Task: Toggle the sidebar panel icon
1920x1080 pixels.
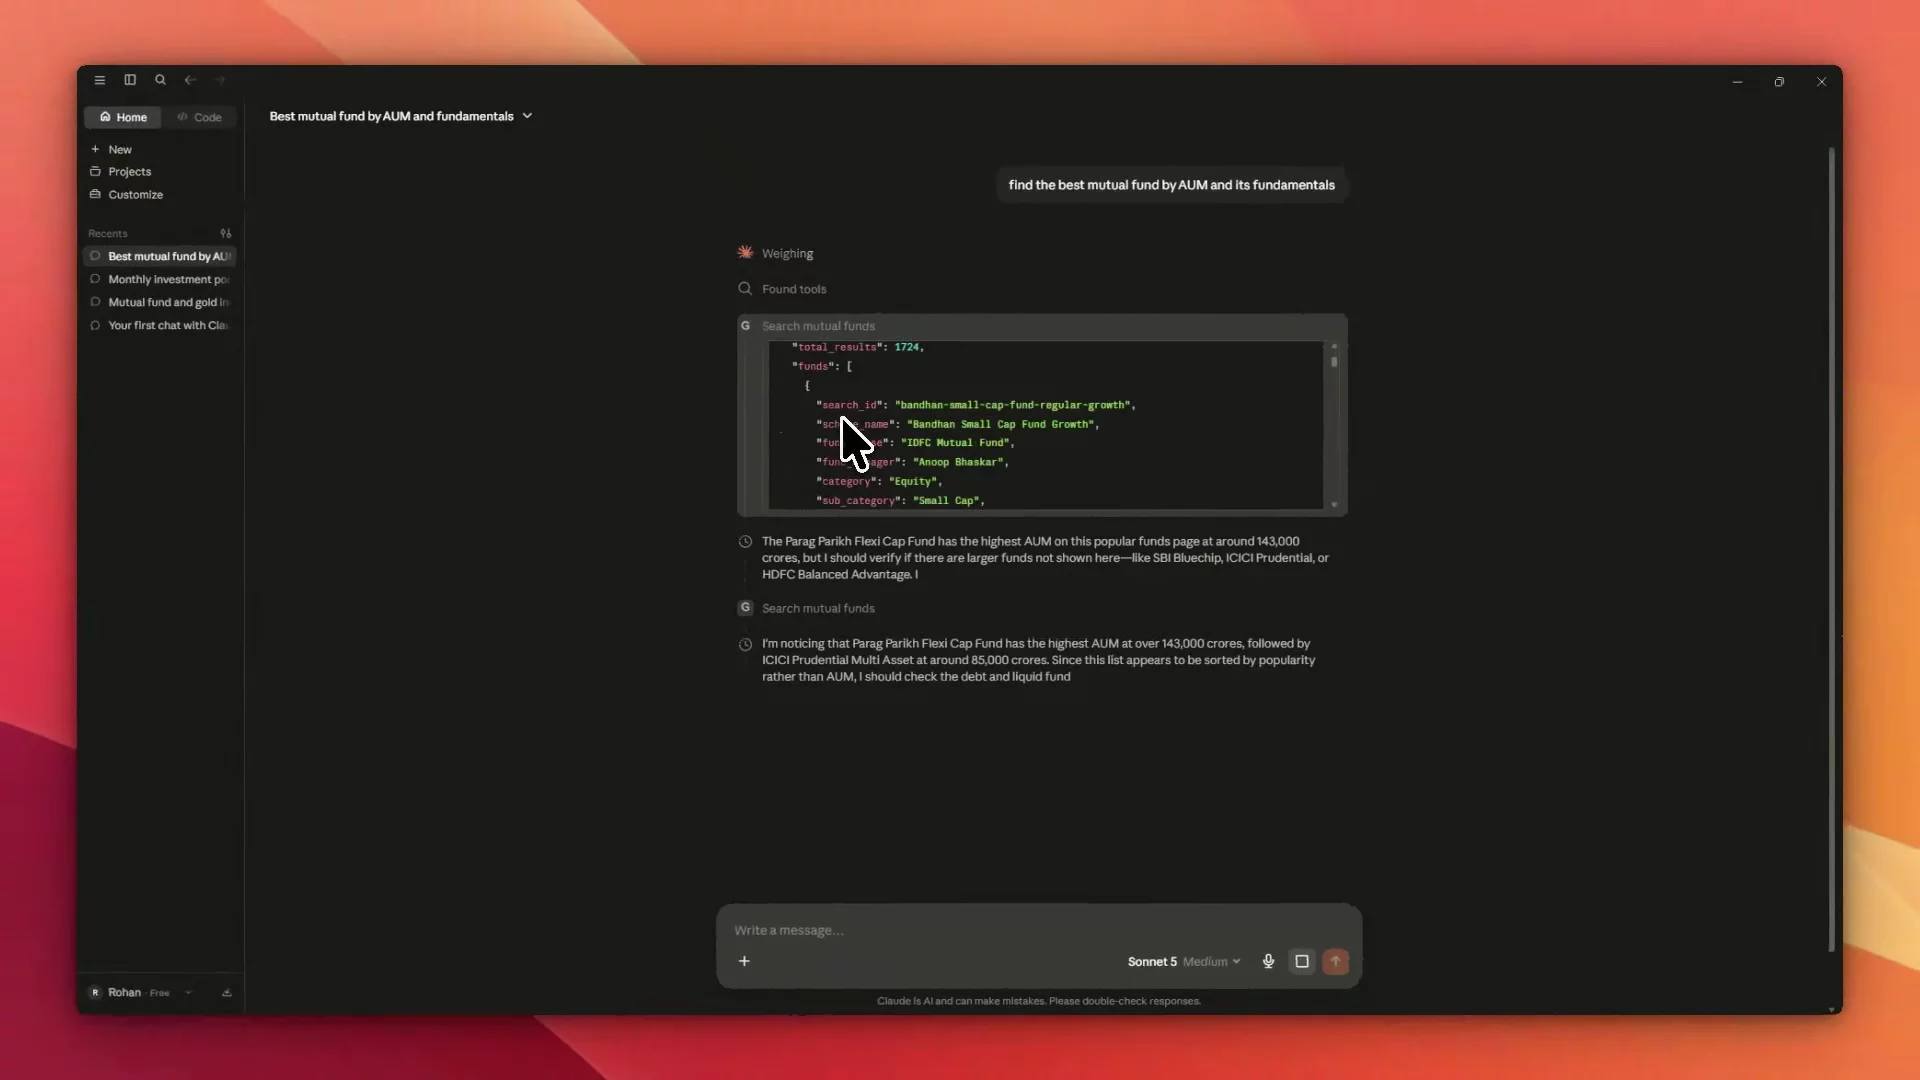Action: (130, 80)
